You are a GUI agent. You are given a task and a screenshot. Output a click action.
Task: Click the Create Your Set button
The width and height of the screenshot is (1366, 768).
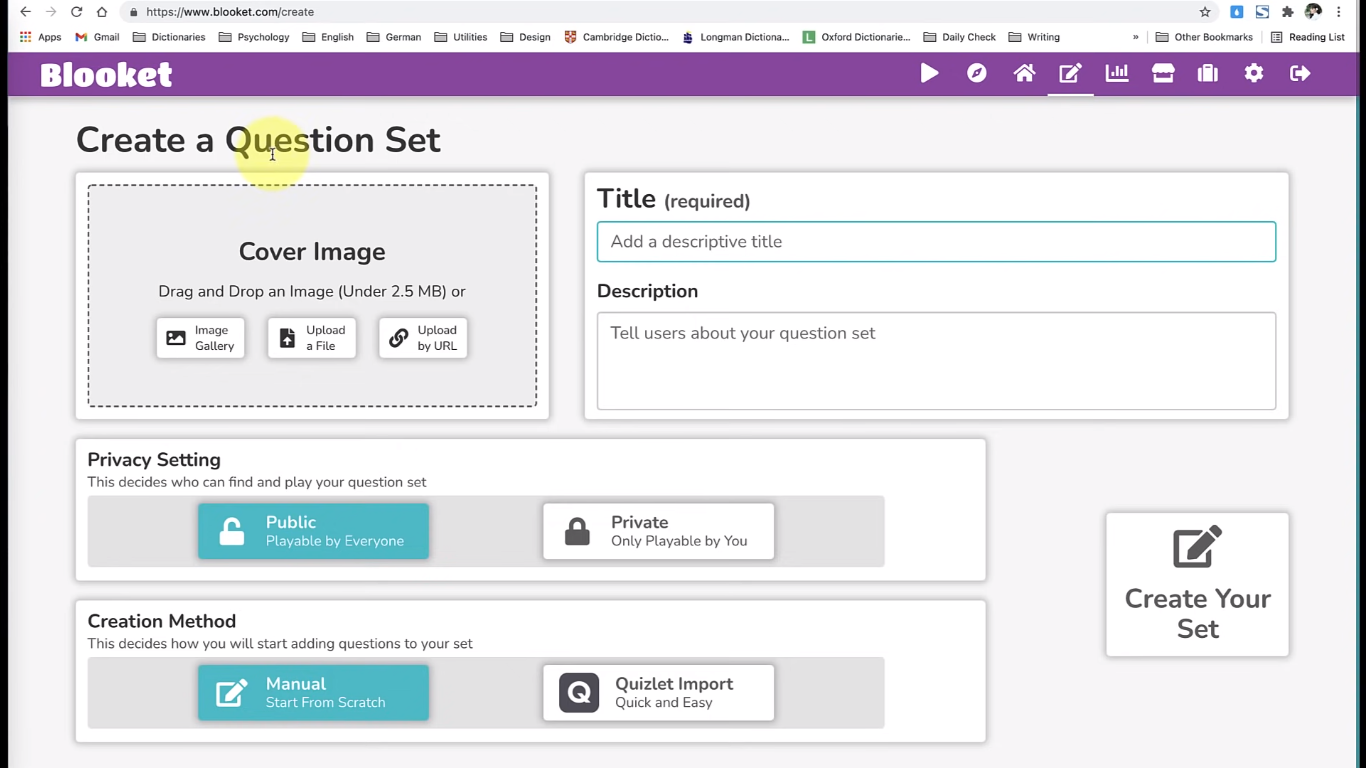(x=1197, y=585)
